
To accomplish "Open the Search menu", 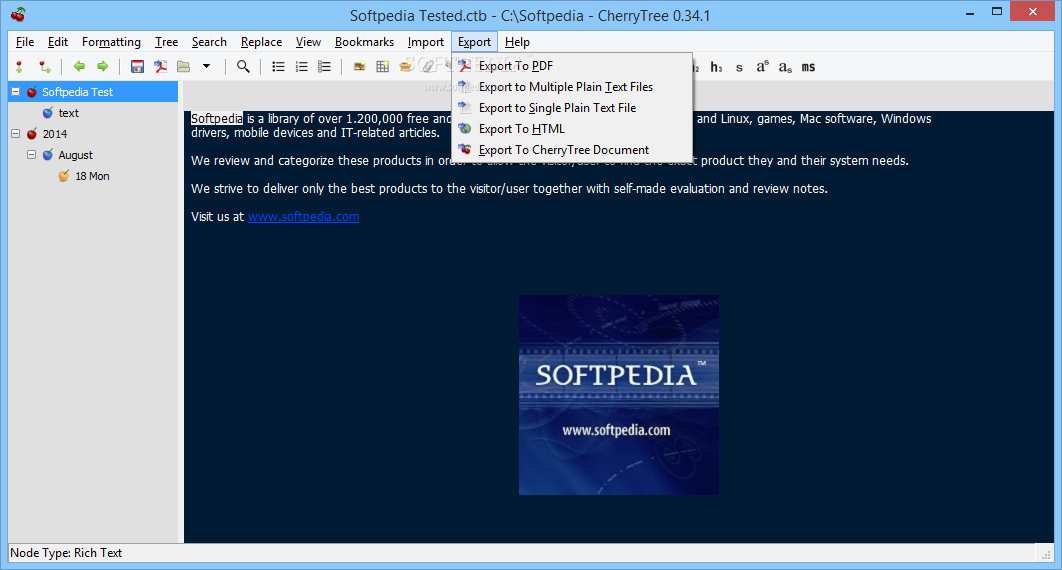I will coord(209,42).
